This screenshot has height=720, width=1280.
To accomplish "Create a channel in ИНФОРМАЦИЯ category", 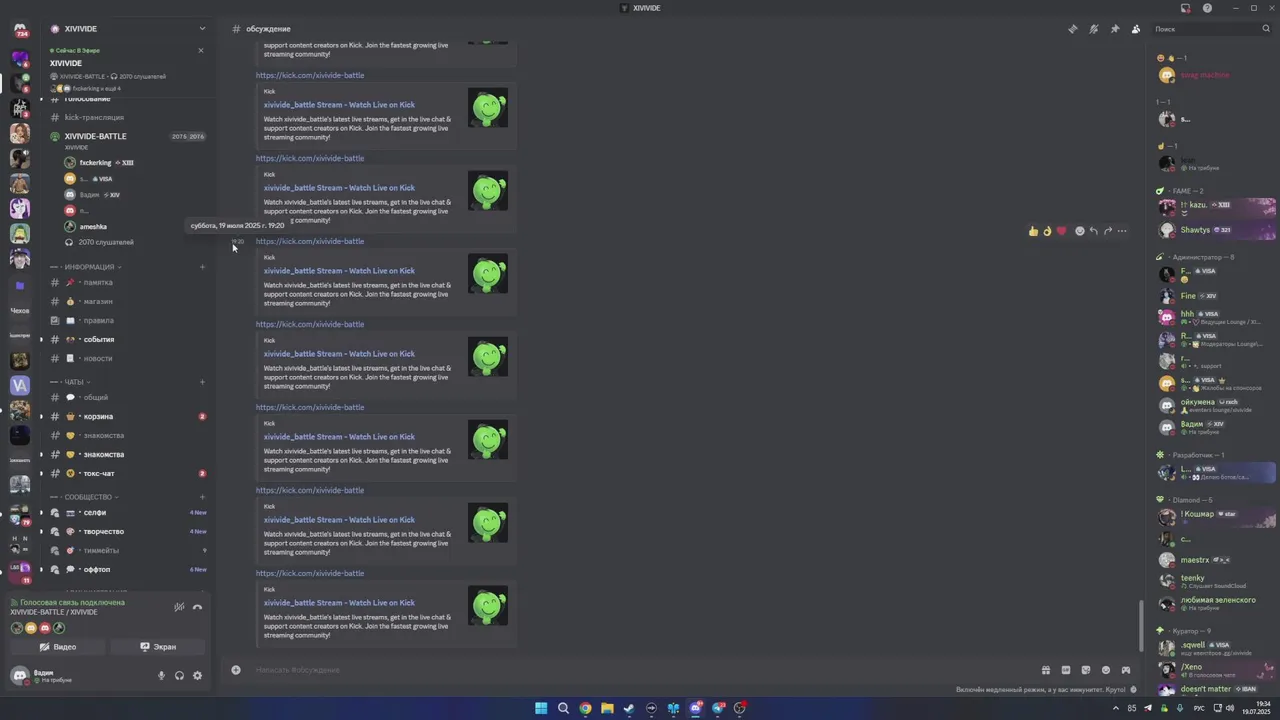I will pos(202,267).
